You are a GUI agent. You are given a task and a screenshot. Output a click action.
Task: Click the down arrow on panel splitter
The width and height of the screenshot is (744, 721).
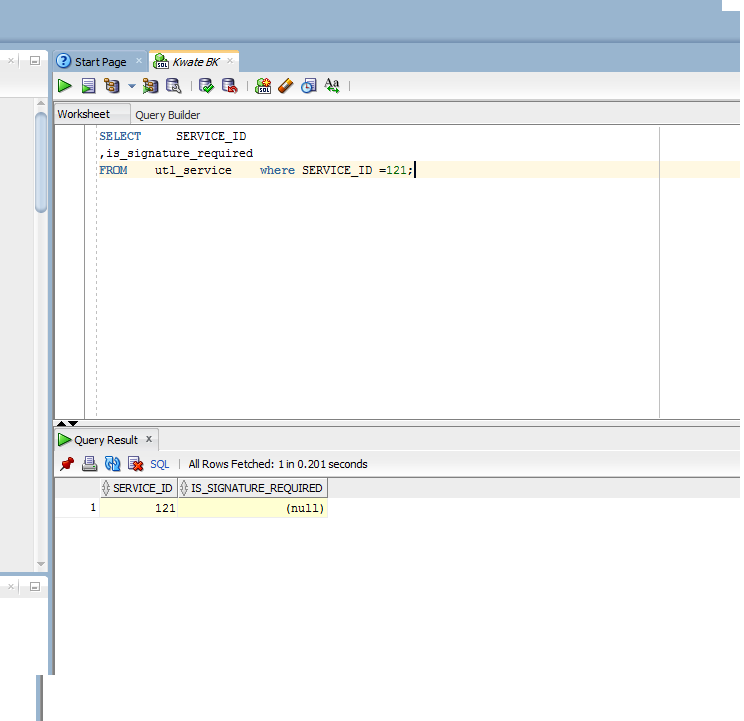73,423
